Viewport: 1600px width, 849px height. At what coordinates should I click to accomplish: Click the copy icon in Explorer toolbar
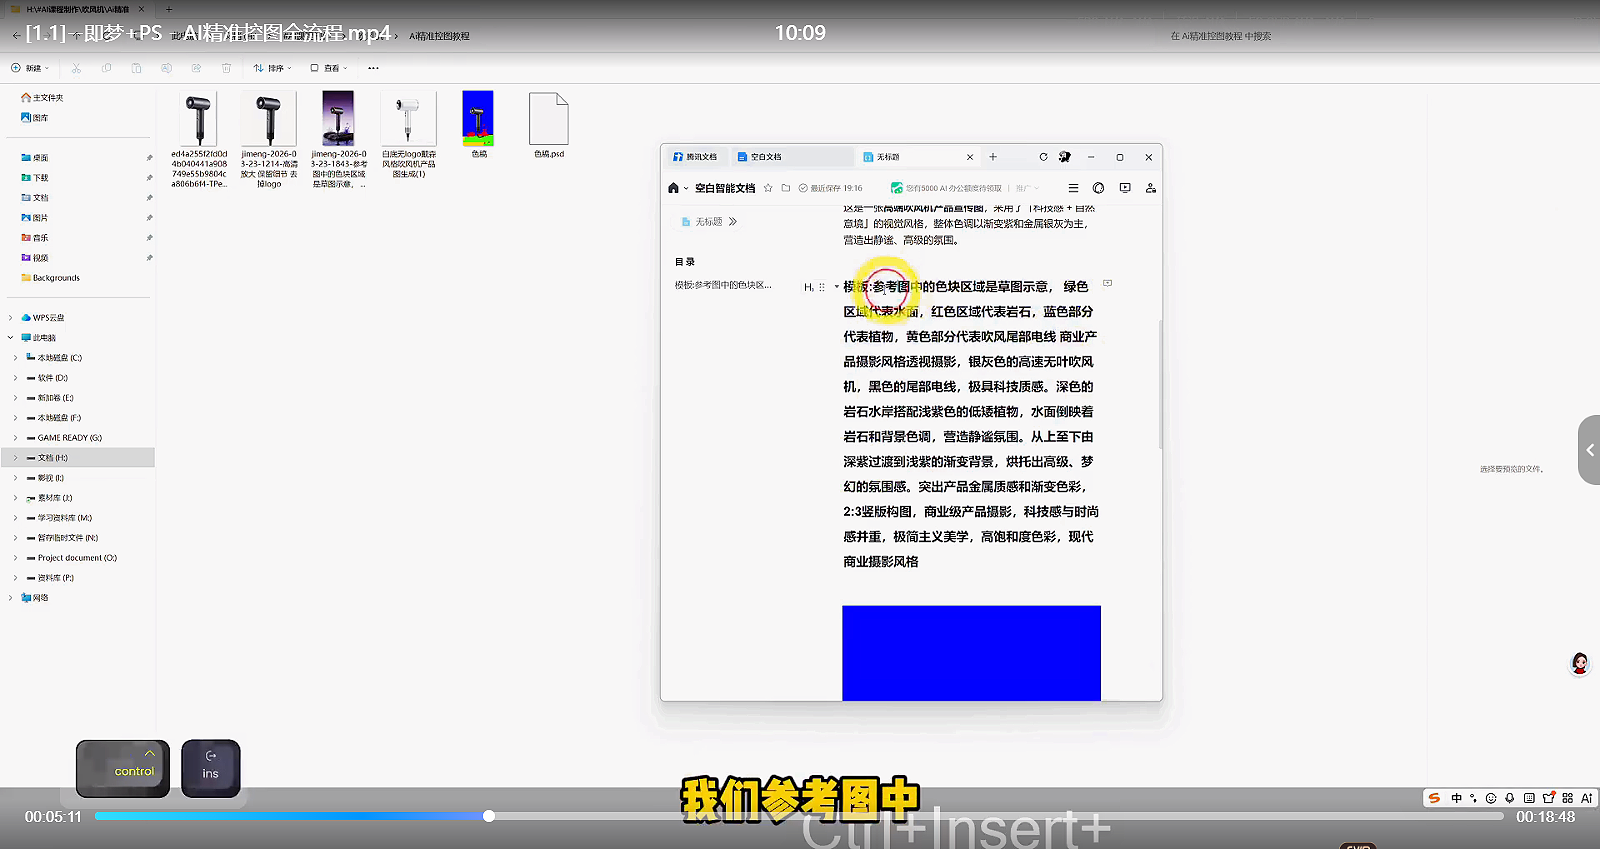pyautogui.click(x=107, y=68)
